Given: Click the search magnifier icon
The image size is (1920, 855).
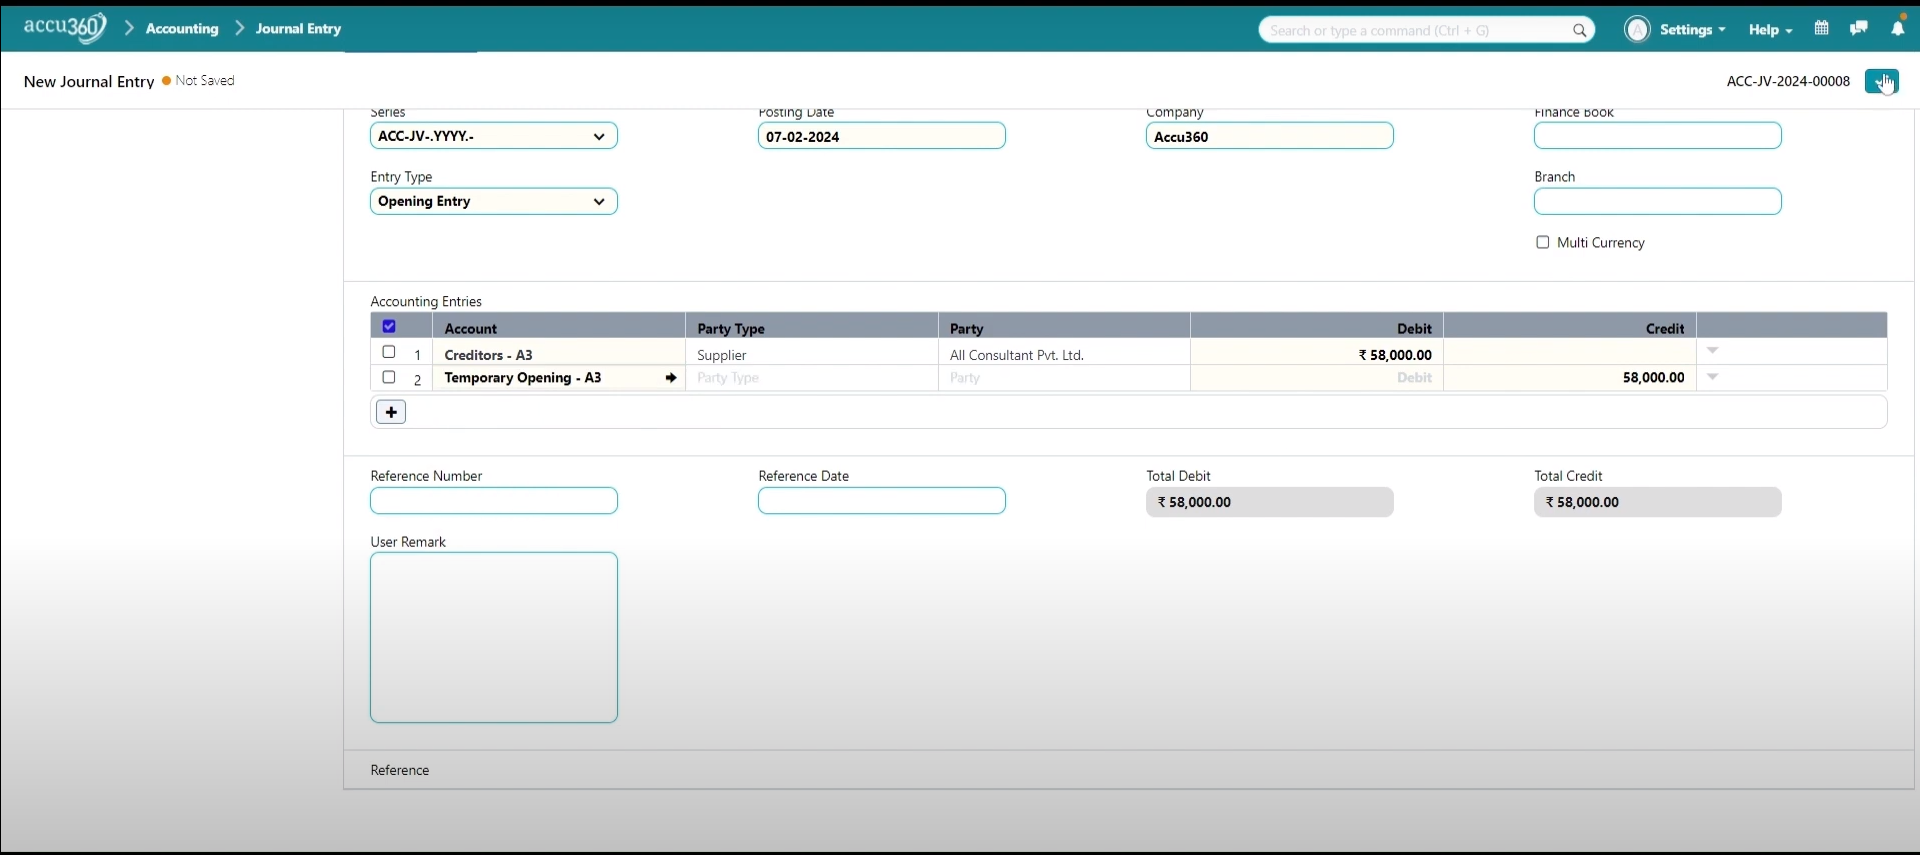Looking at the screenshot, I should click(x=1580, y=31).
